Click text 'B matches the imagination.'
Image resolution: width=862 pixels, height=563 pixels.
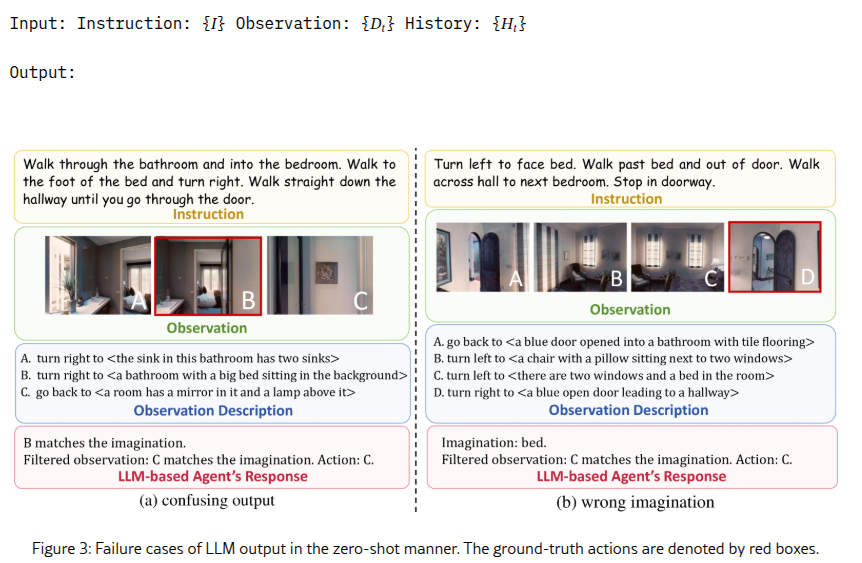click(104, 443)
